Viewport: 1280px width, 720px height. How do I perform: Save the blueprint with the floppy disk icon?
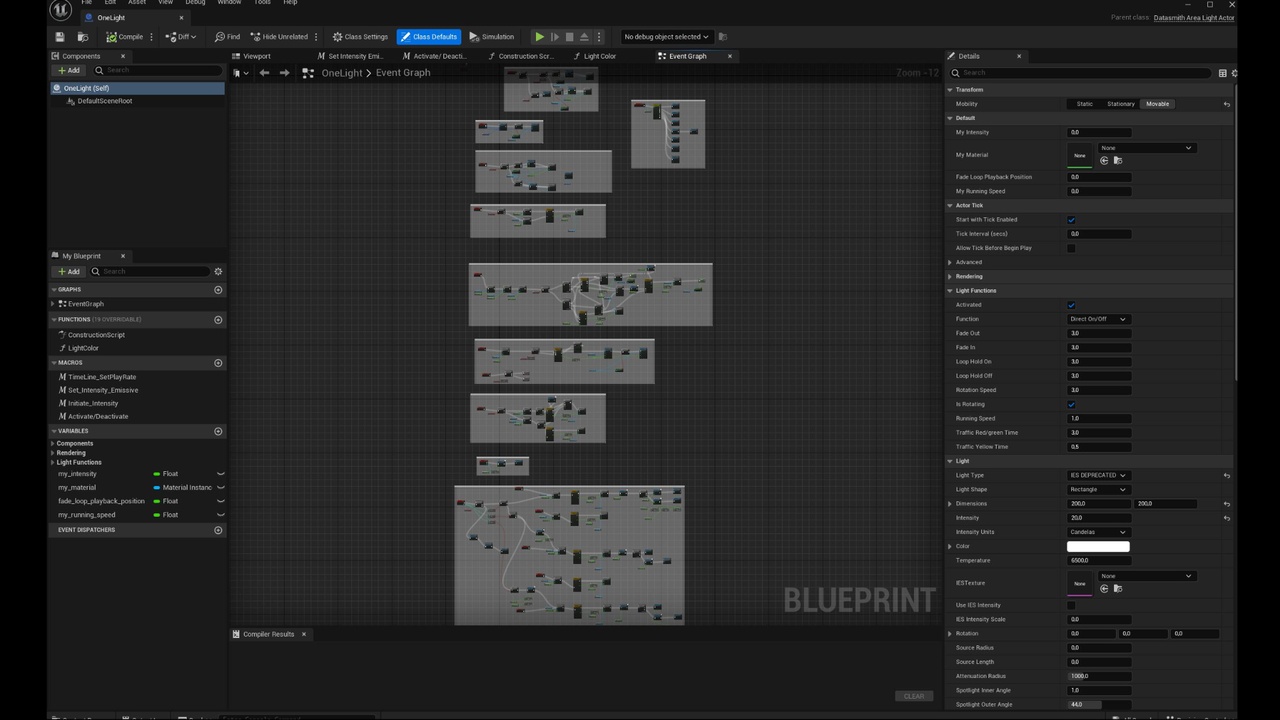(60, 37)
